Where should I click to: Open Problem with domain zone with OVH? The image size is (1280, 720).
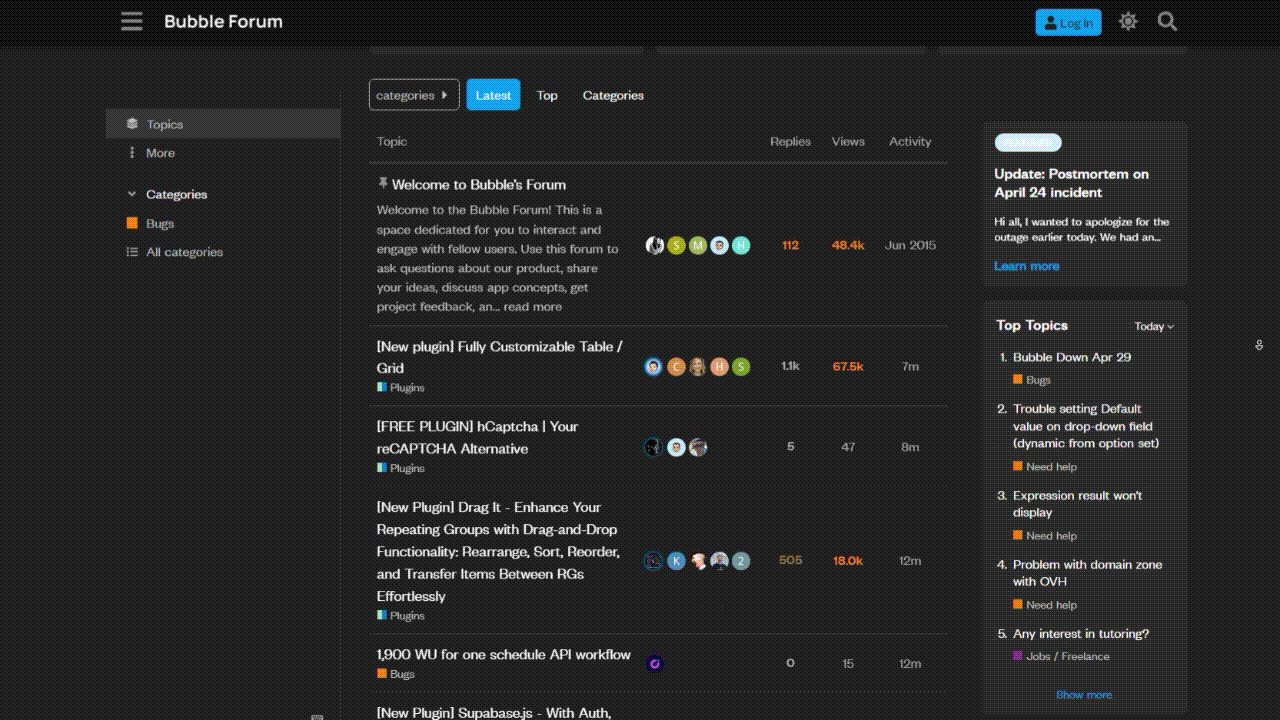click(1087, 573)
